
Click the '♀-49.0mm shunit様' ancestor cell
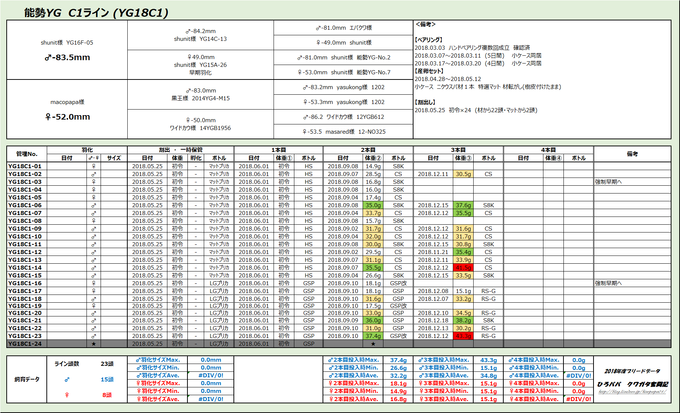click(x=343, y=43)
